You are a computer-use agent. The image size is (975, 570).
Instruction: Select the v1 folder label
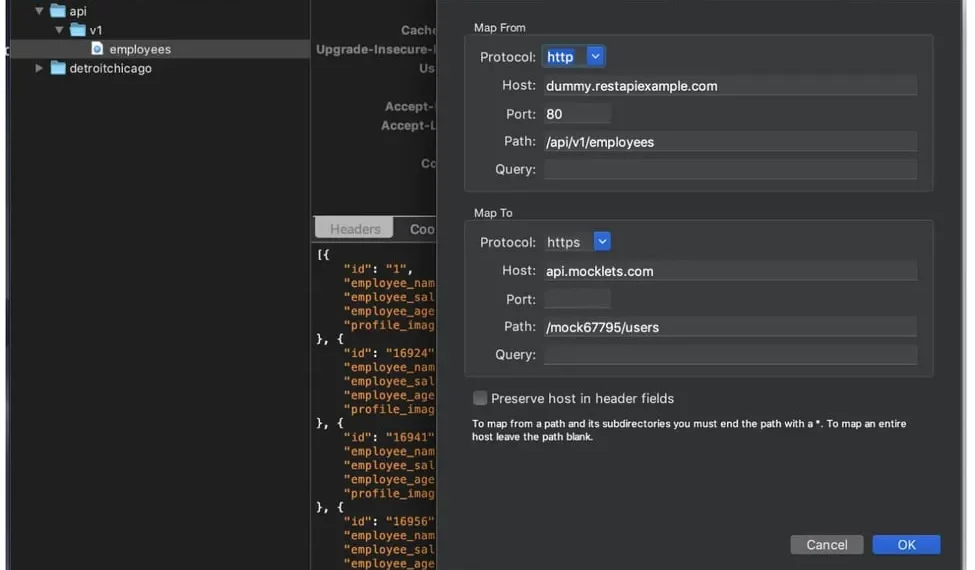[96, 30]
